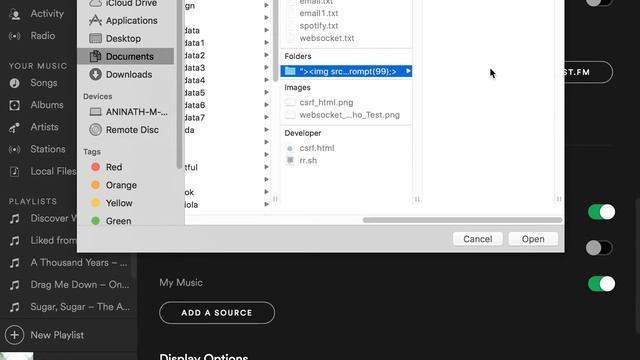The height and width of the screenshot is (360, 640).
Task: Open the Local Files section
Action: [53, 171]
